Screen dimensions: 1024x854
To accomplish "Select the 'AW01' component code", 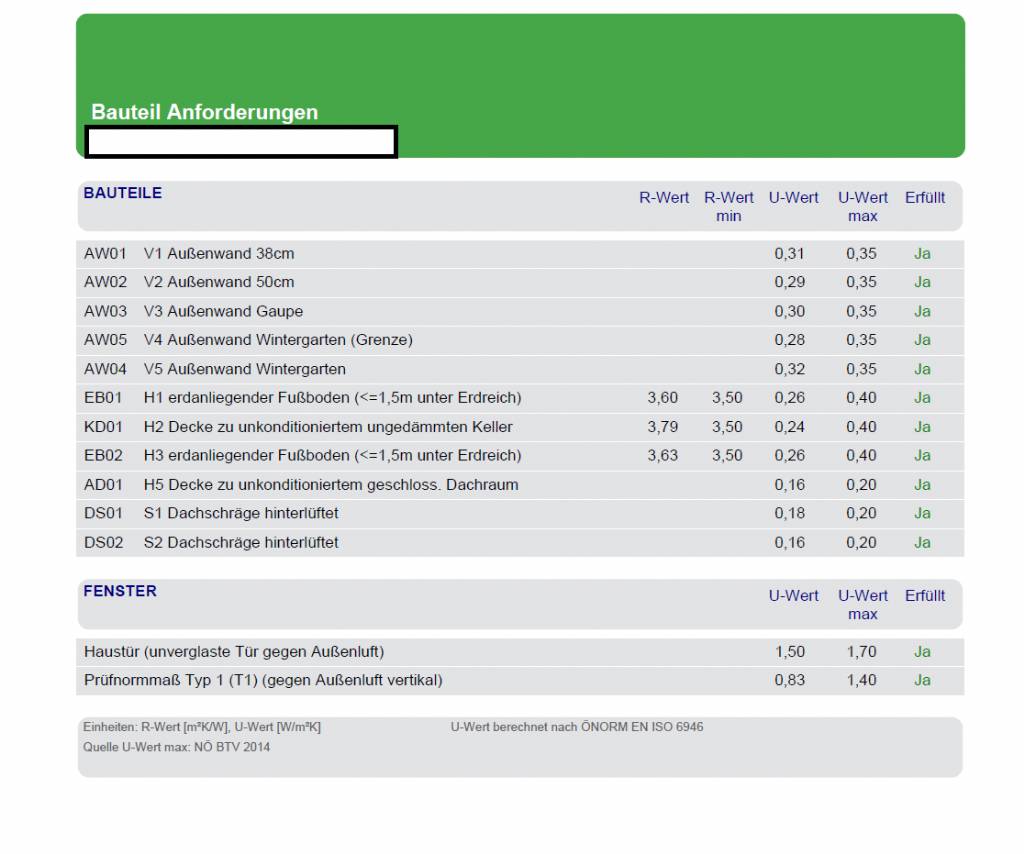I will (105, 253).
